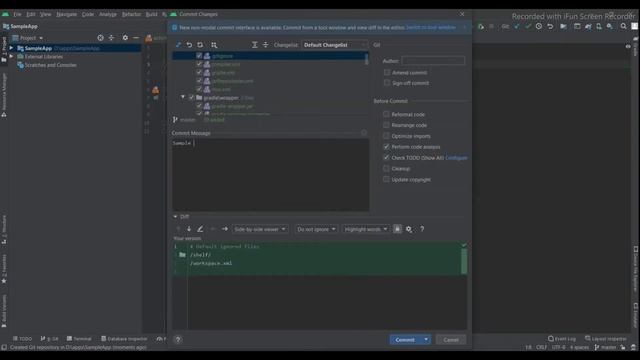Open project settings gear in Project panel
Viewport: 640px width, 360px height.
[x=125, y=38]
